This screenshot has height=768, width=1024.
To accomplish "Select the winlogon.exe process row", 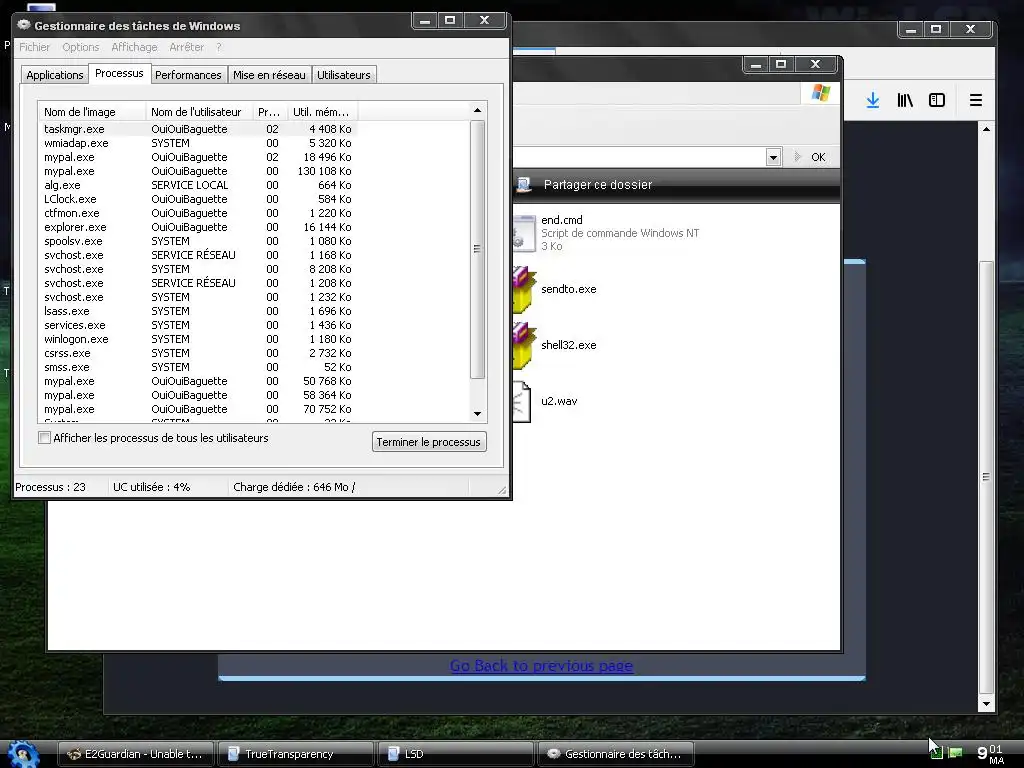I will 198,340.
